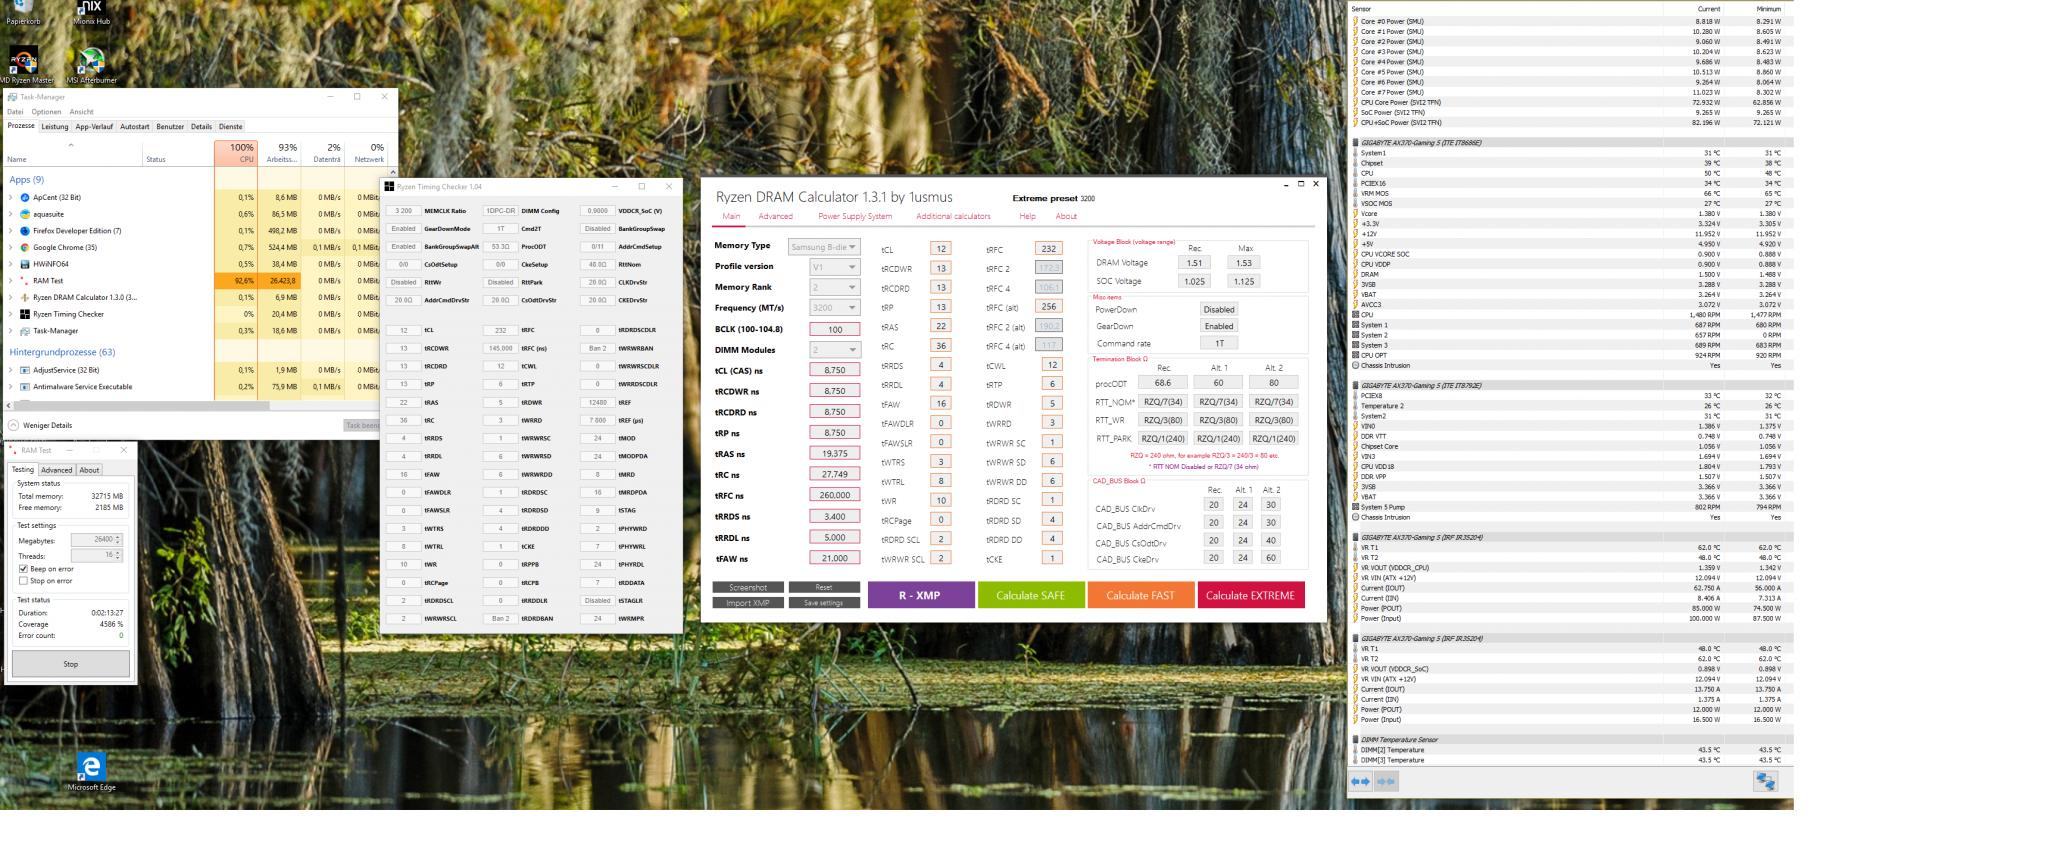Click the Import XMP button

(748, 603)
